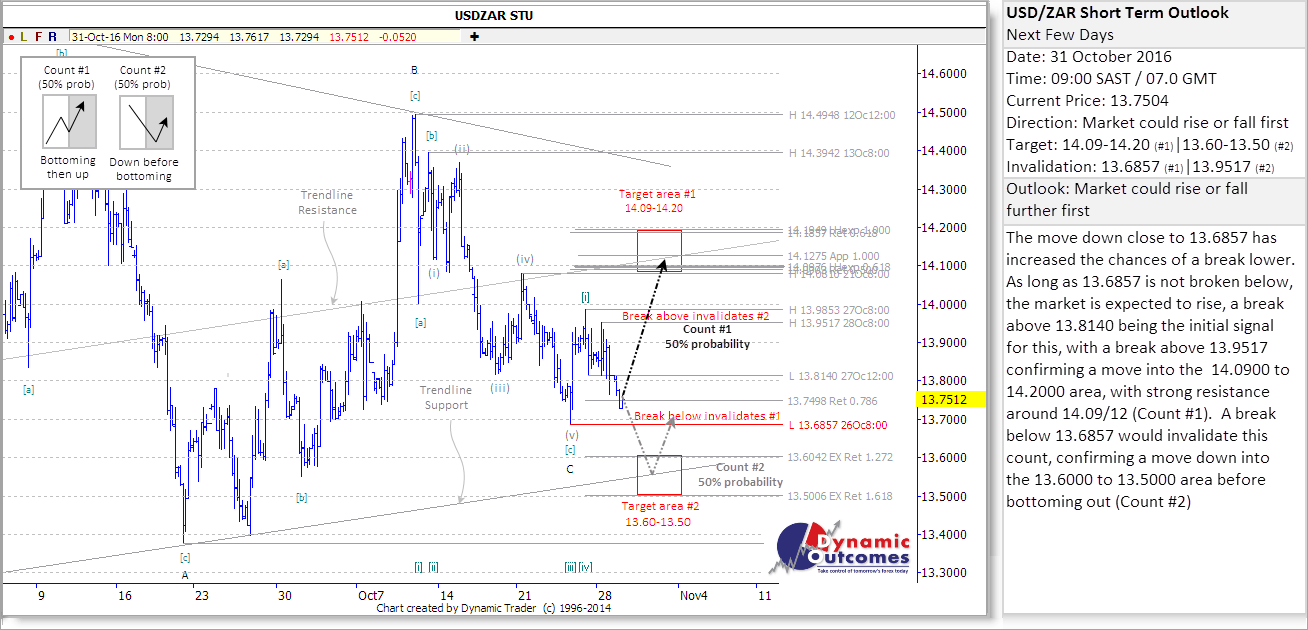Click the 'H 14.4948 12Oc12:00' high label
Viewport: 1308px width, 630px height.
pyautogui.click(x=842, y=115)
